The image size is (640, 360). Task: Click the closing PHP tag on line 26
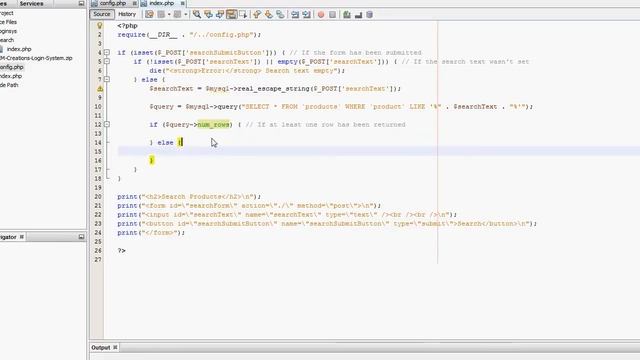click(x=122, y=251)
